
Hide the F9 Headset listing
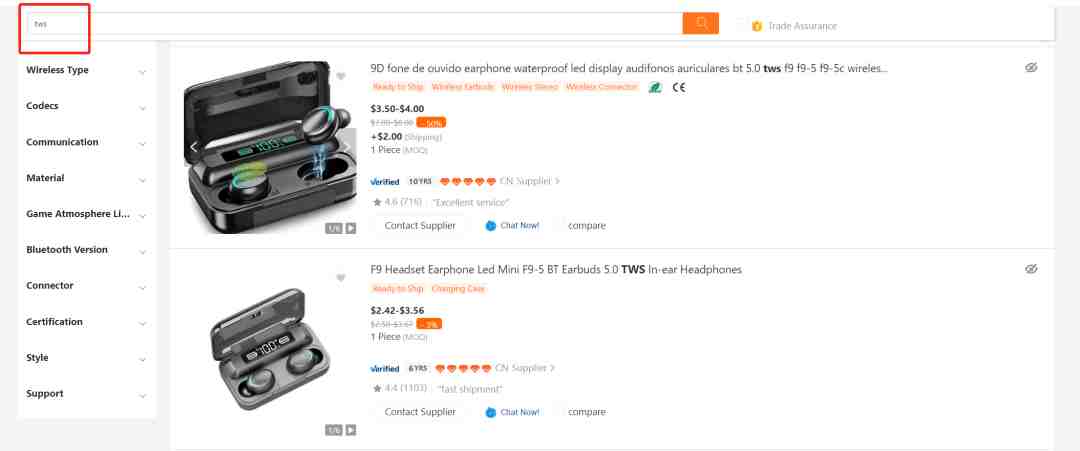tap(1030, 269)
